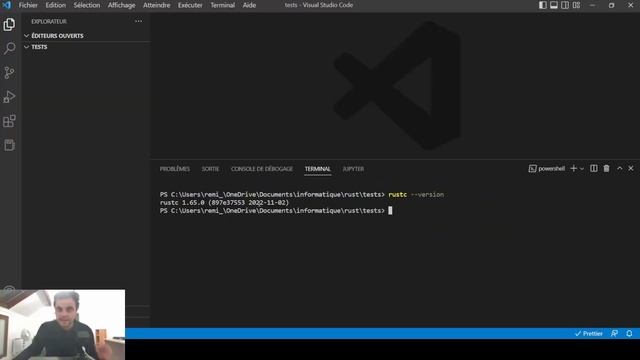The width and height of the screenshot is (640, 360).
Task: Open the Atteindre menu
Action: (156, 5)
